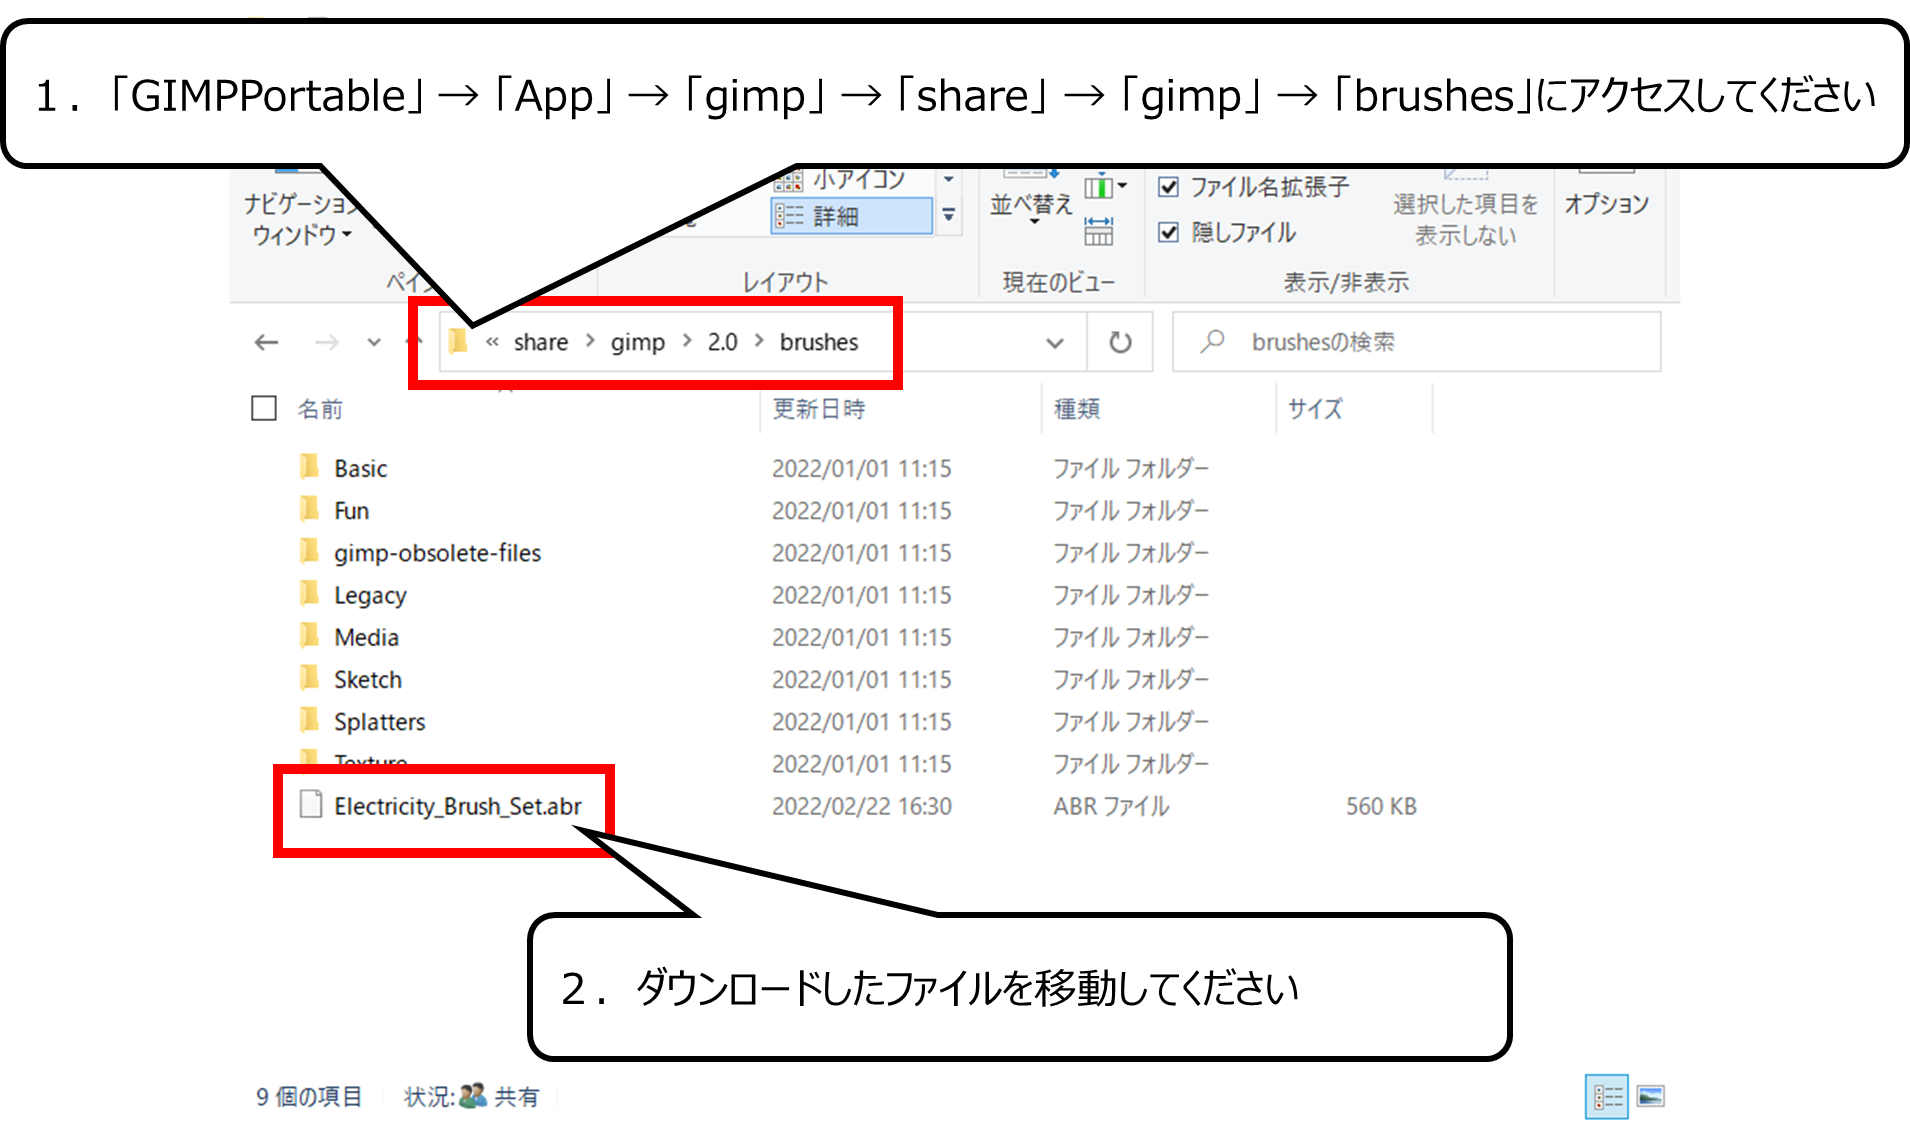Select the Media folder icon
1910x1121 pixels.
310,636
